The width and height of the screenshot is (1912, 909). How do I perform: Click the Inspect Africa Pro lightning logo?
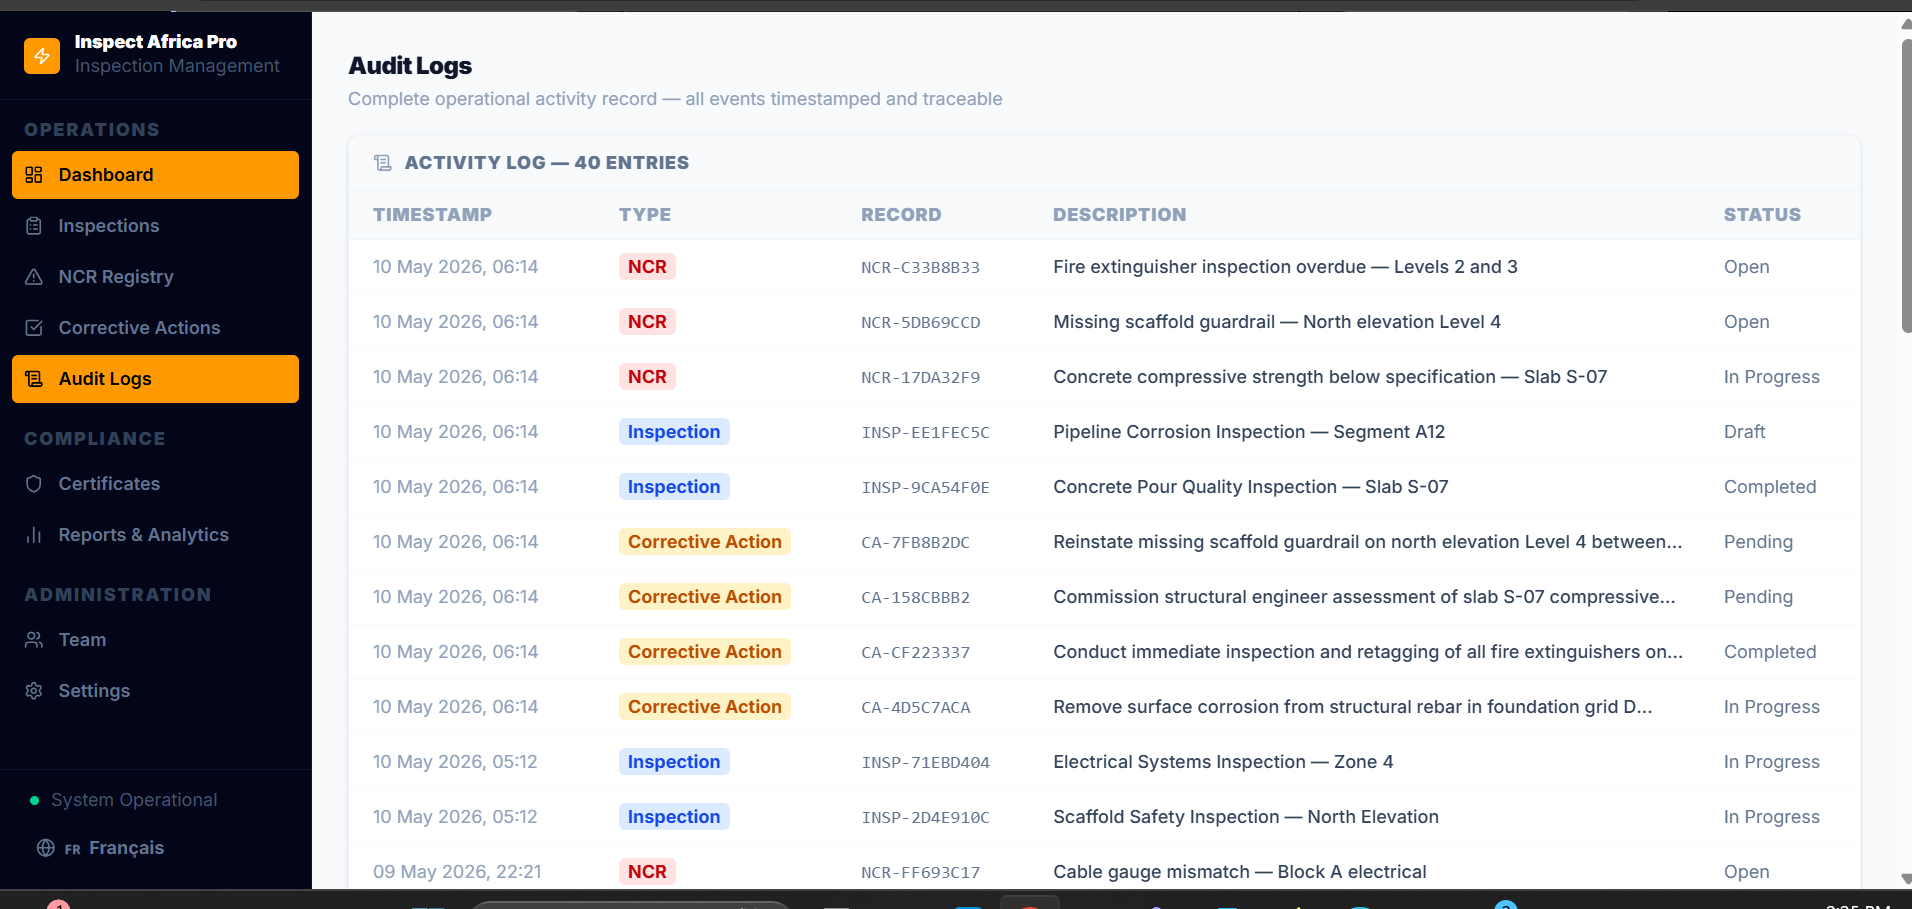[42, 56]
